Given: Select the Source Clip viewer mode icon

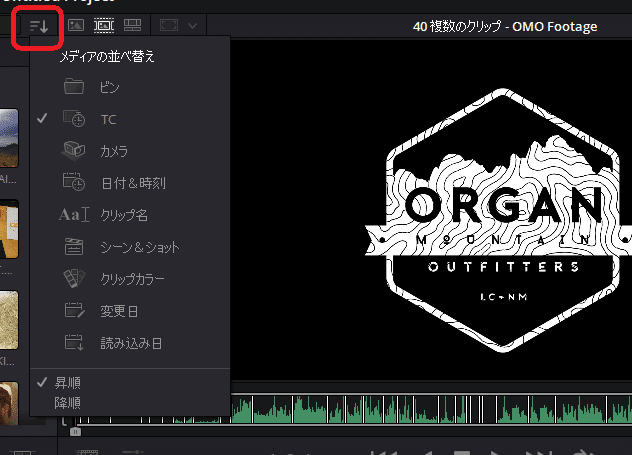Looking at the screenshot, I should [76, 25].
